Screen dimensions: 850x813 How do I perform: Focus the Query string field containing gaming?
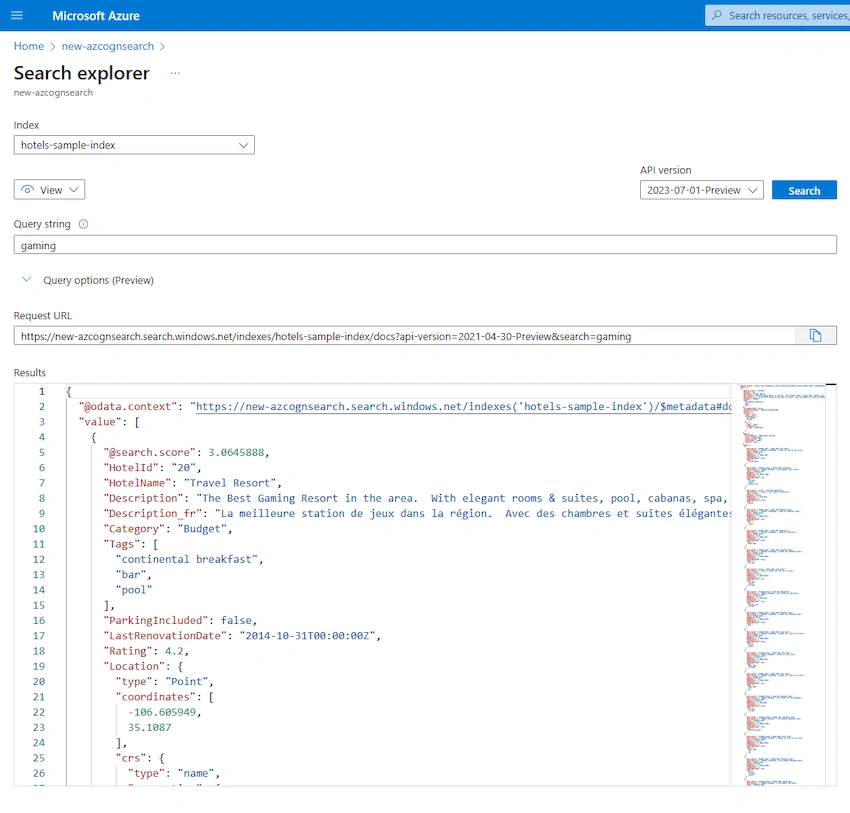pyautogui.click(x=425, y=245)
